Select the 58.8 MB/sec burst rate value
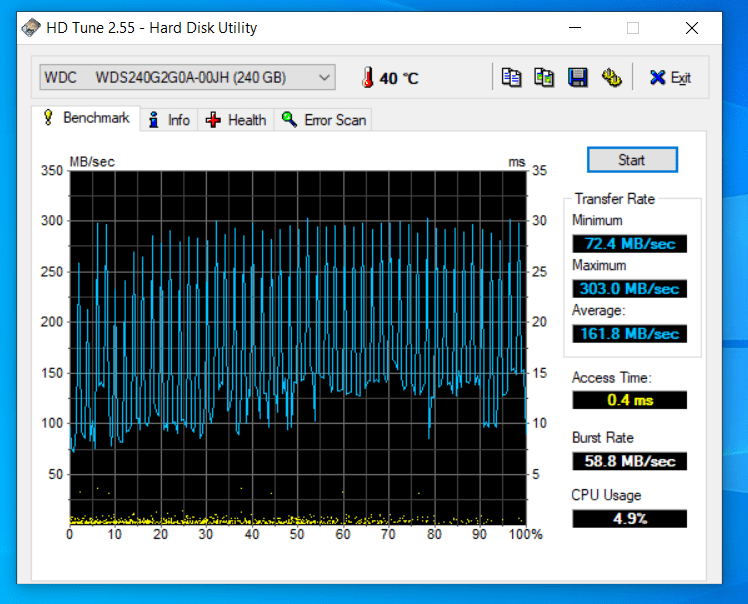This screenshot has width=748, height=604. point(630,461)
